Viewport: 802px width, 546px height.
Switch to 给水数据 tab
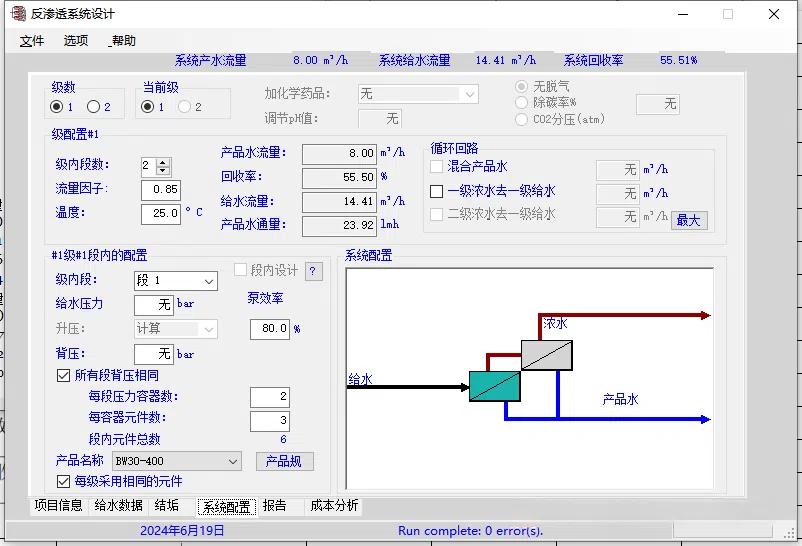[119, 506]
